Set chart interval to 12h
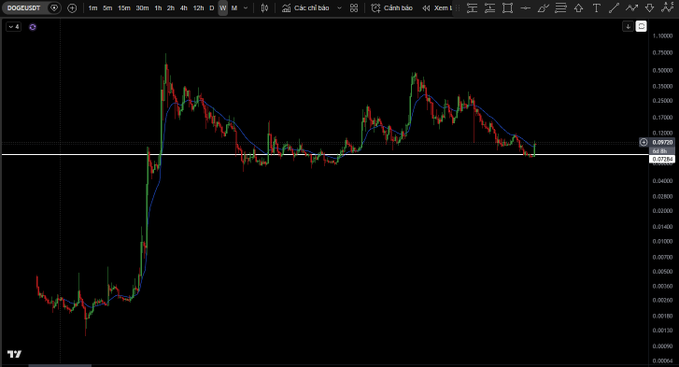Viewport: 679px width, 367px height. (x=198, y=8)
